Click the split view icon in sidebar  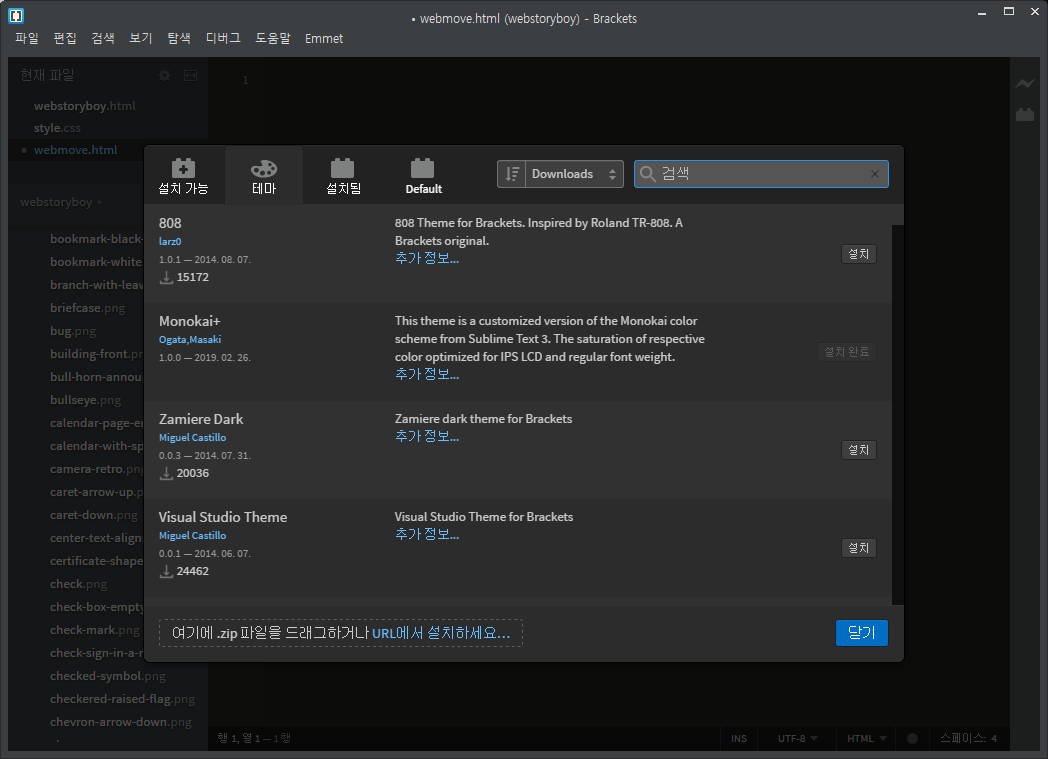click(x=190, y=75)
